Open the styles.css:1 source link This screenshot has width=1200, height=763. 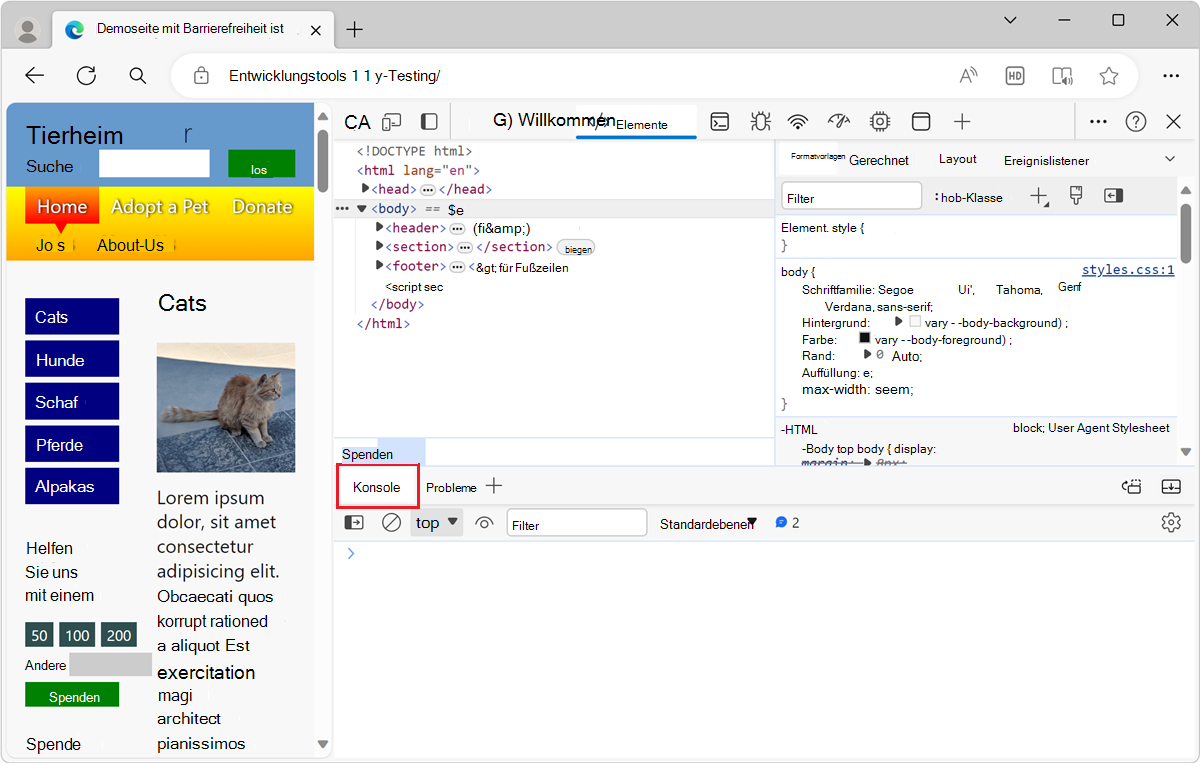point(1127,271)
